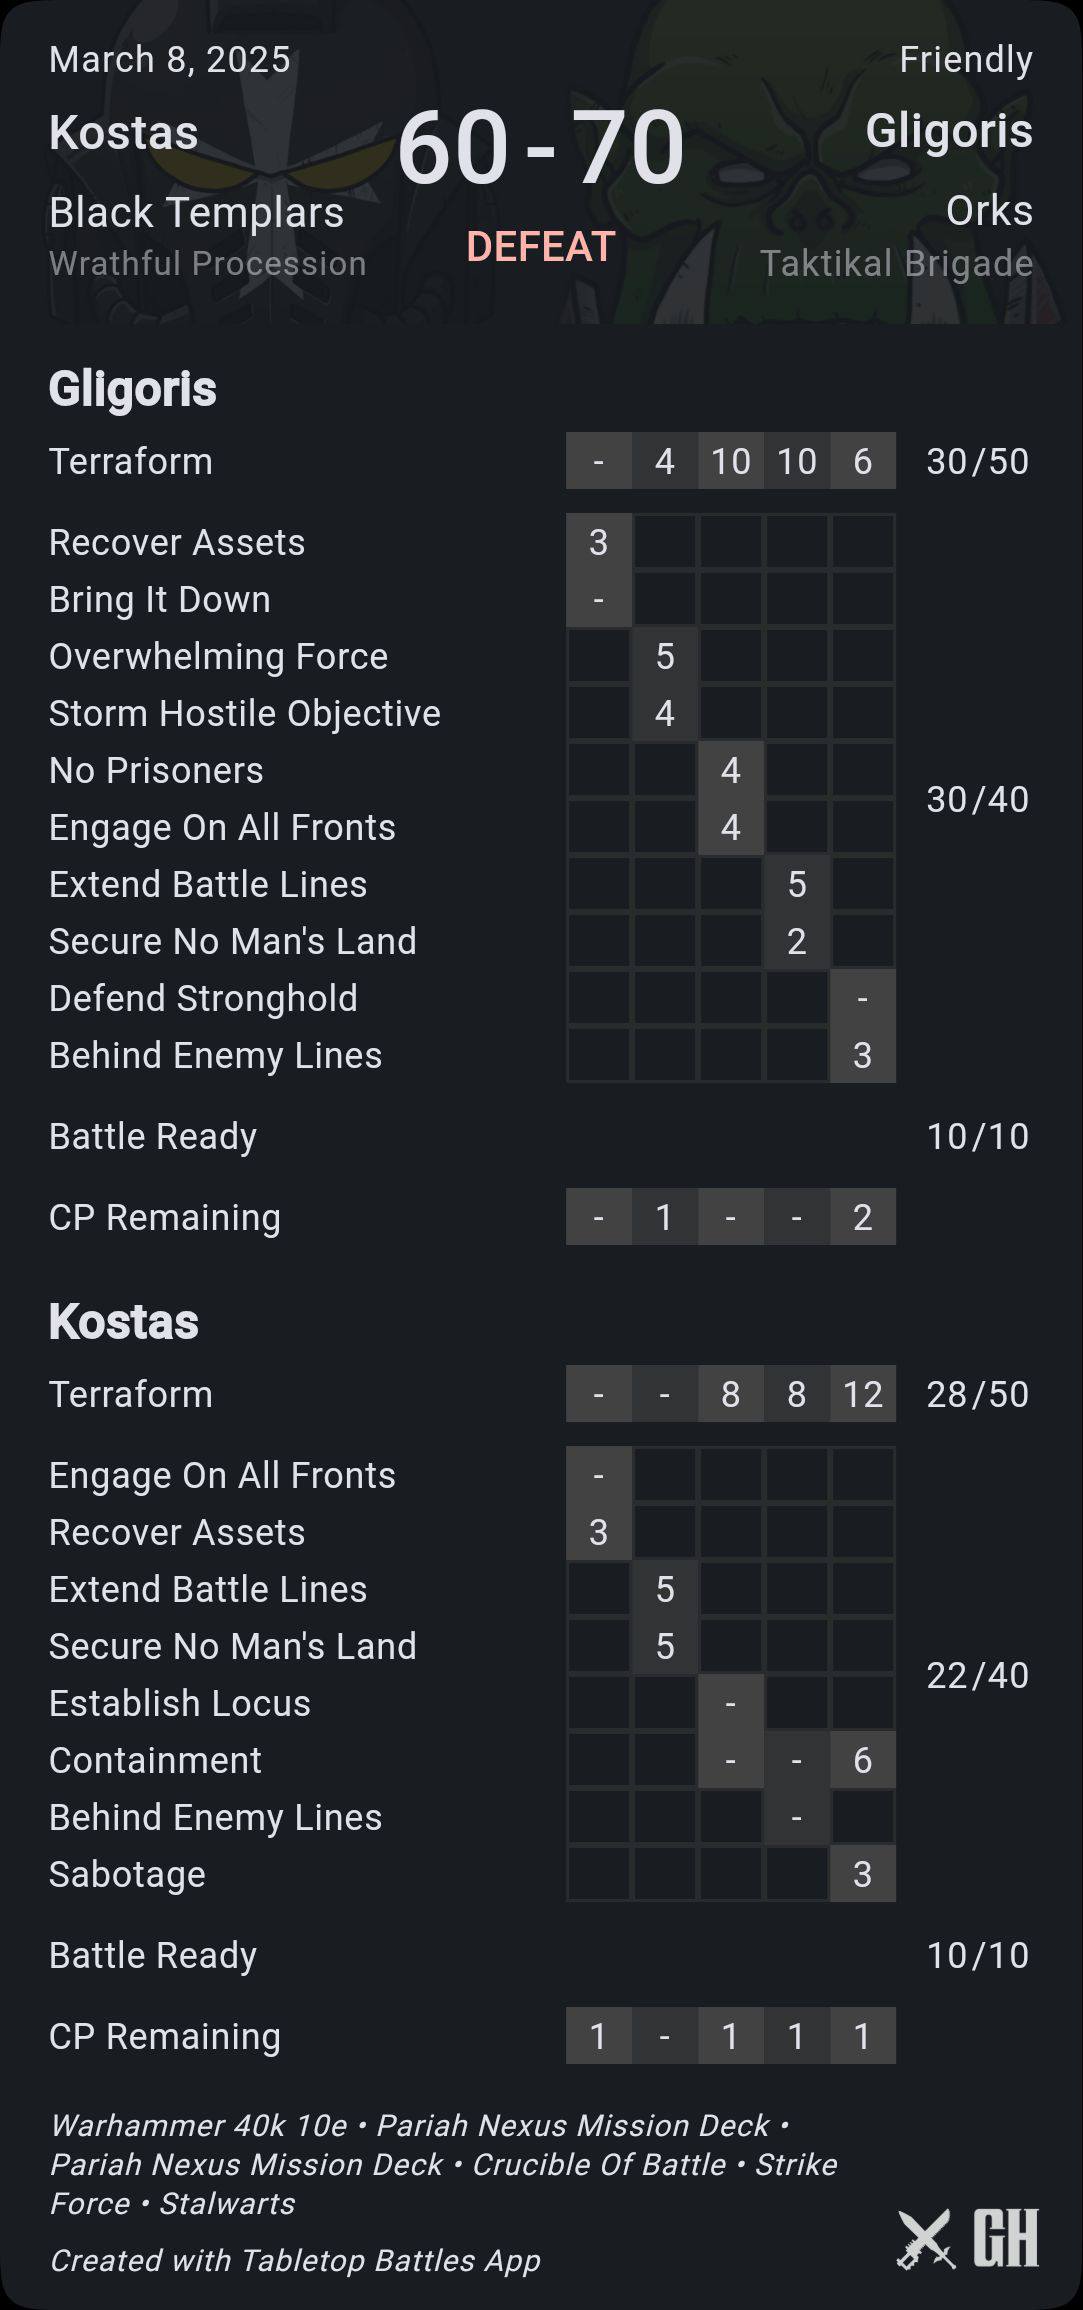Open the Wrathful Procession detachment label
This screenshot has height=2310, width=1083.
click(207, 264)
